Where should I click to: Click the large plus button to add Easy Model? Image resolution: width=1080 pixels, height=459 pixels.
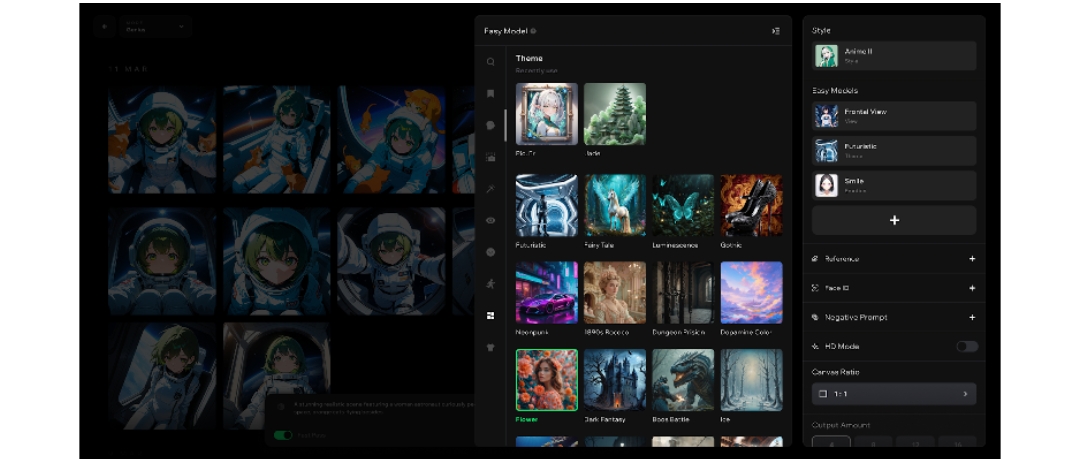coord(893,220)
